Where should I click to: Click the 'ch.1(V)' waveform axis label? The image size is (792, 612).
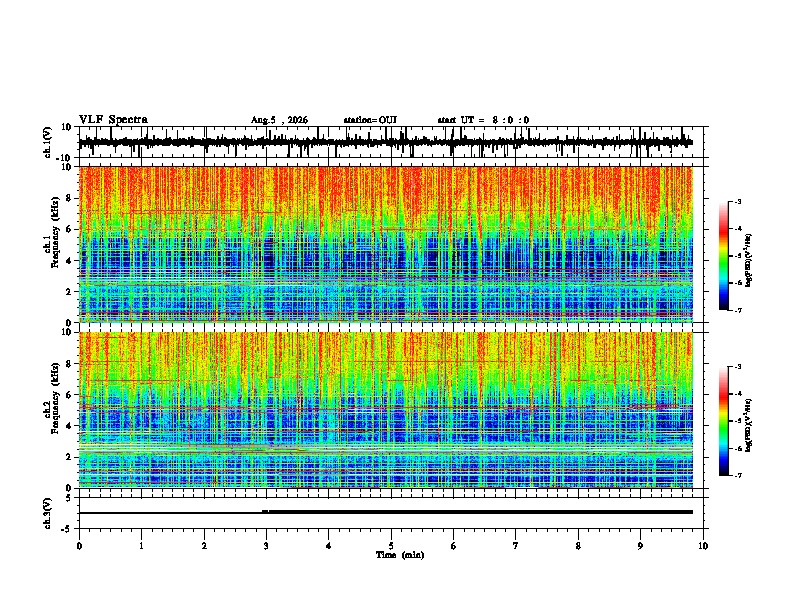[x=48, y=142]
